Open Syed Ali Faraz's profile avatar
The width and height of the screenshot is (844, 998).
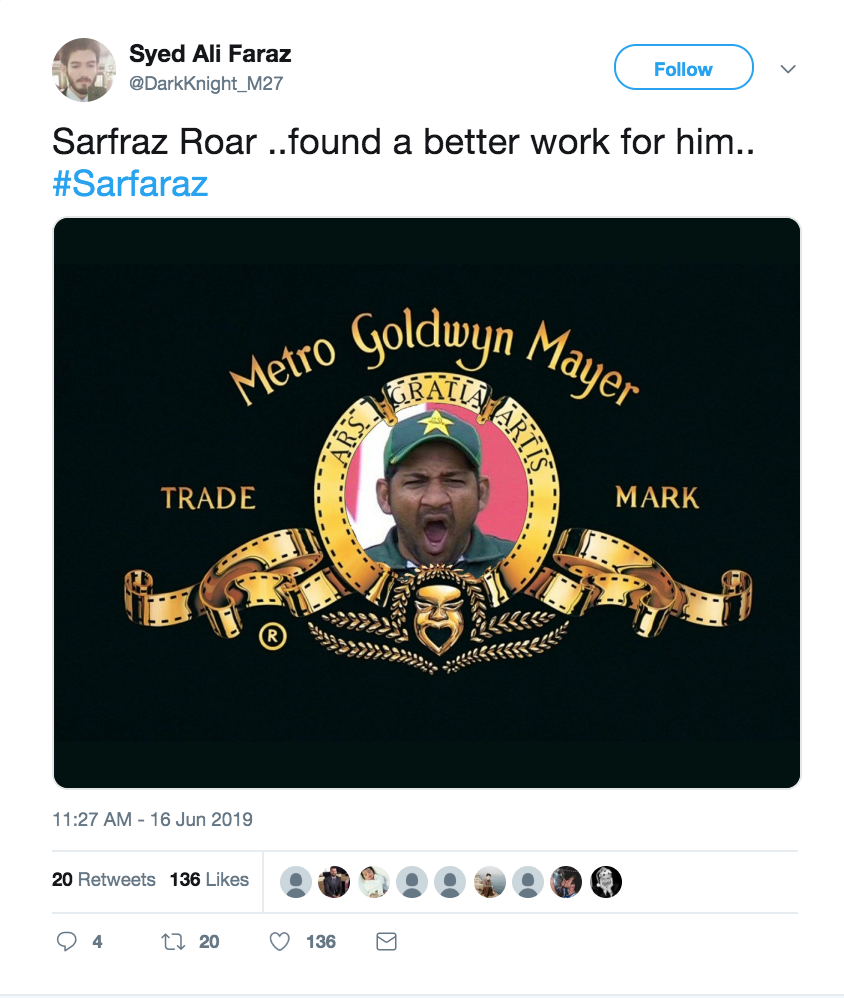(x=83, y=70)
